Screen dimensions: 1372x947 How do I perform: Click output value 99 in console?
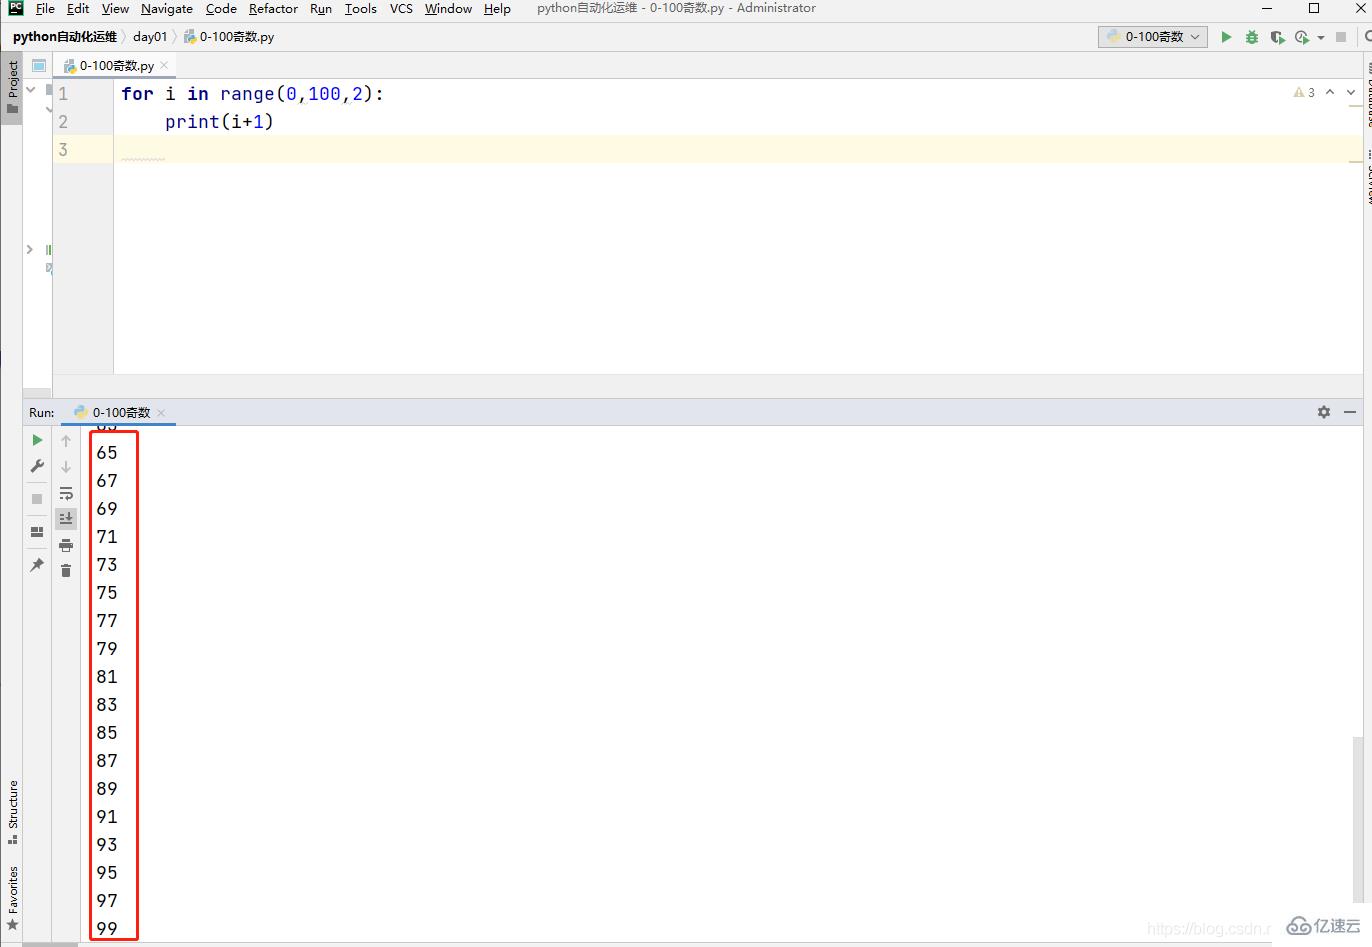(x=107, y=929)
